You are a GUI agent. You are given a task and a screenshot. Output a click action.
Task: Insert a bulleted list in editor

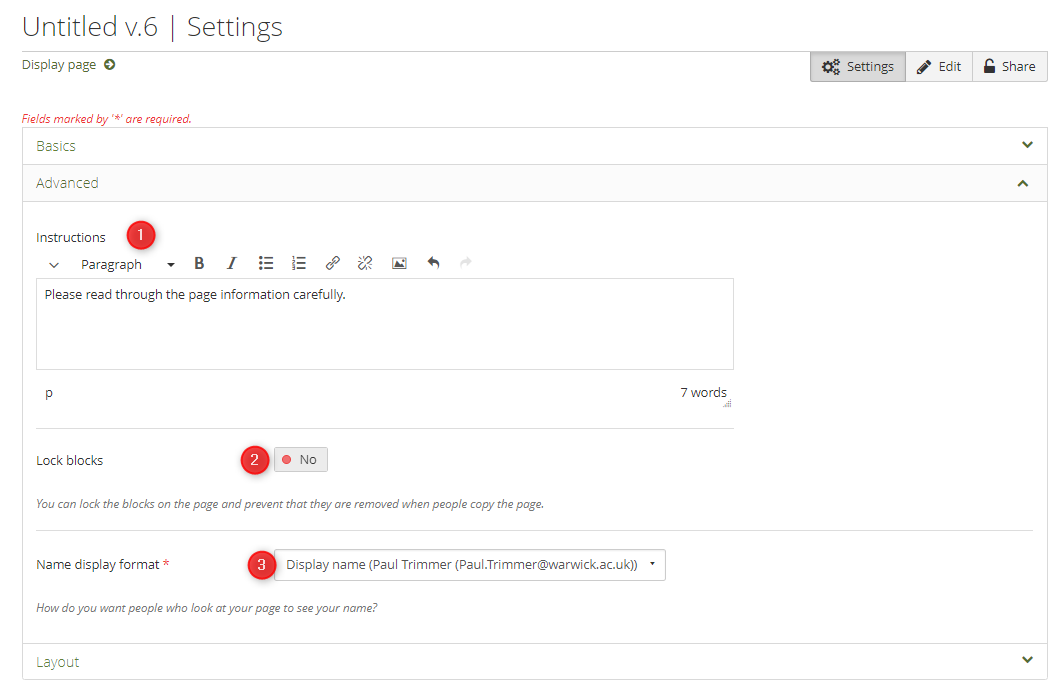coord(266,264)
